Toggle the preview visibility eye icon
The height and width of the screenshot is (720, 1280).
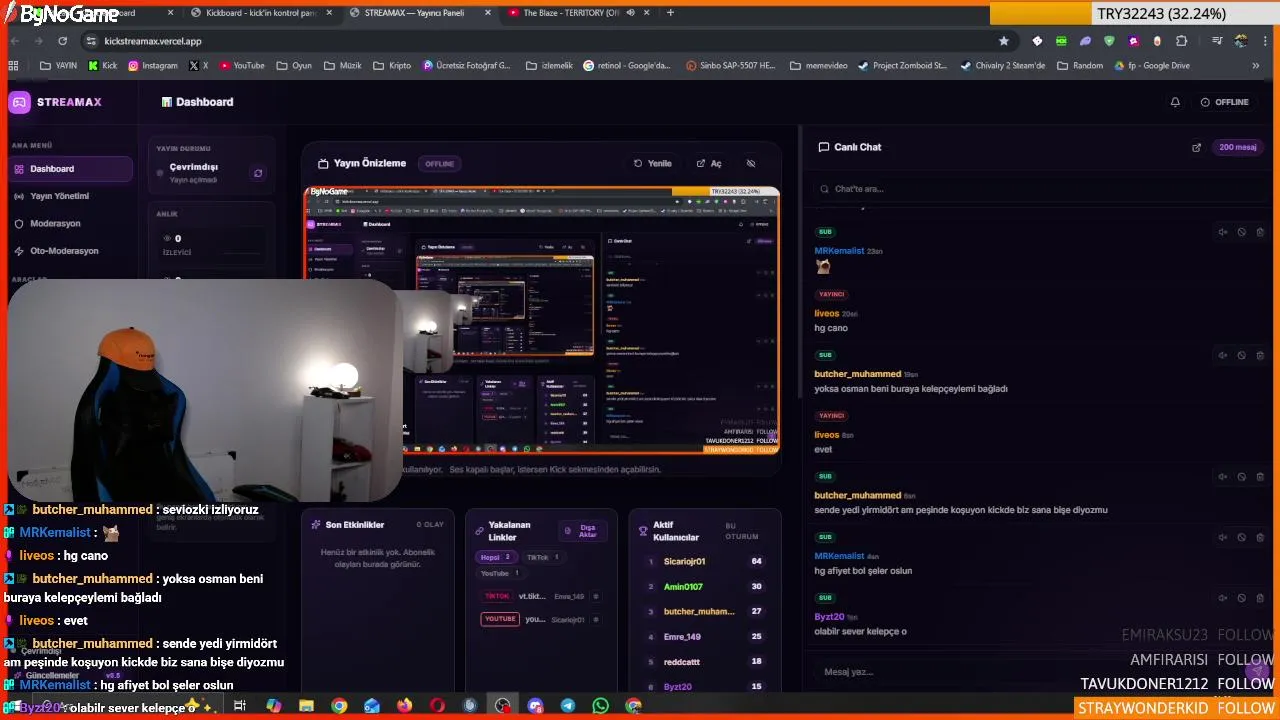coord(751,163)
